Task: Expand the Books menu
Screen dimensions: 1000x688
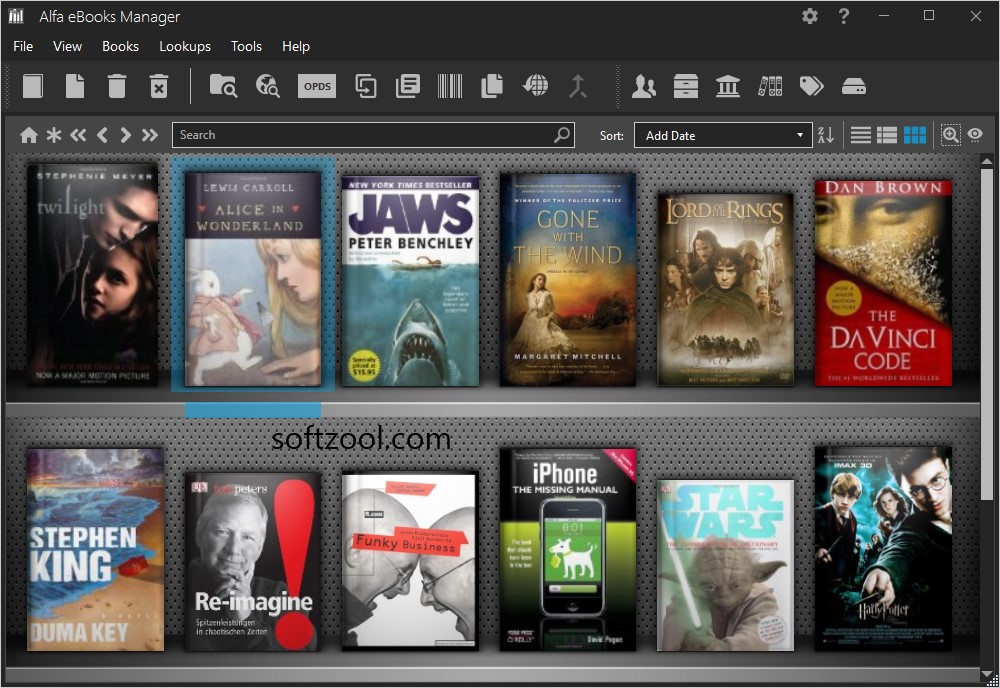Action: tap(120, 46)
